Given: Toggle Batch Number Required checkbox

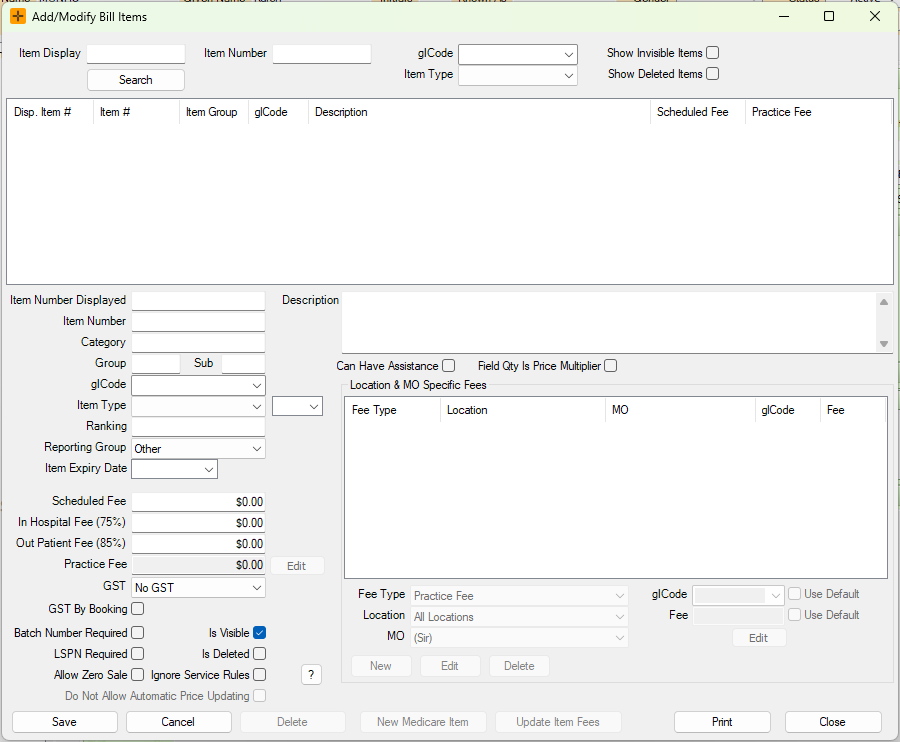Looking at the screenshot, I should (138, 633).
